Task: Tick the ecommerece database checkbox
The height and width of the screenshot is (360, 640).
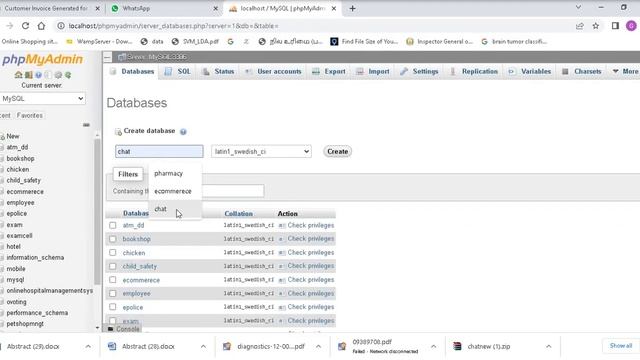Action: click(x=113, y=280)
